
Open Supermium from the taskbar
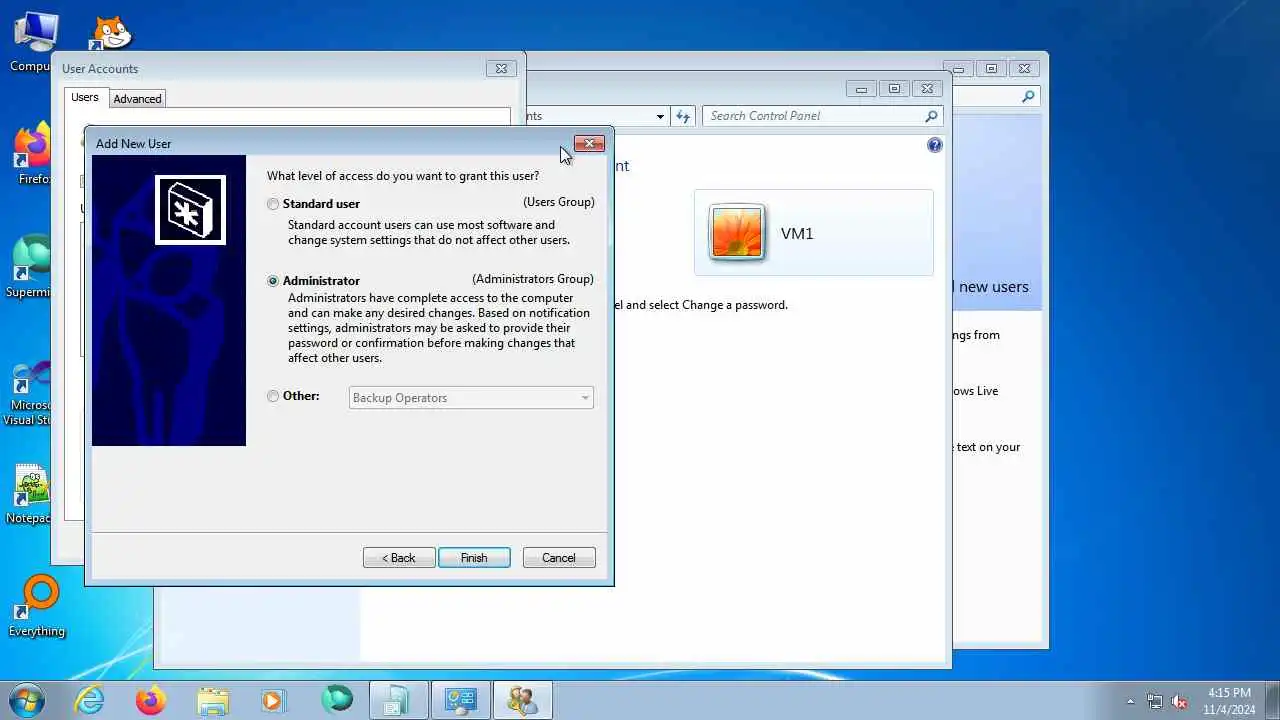337,700
